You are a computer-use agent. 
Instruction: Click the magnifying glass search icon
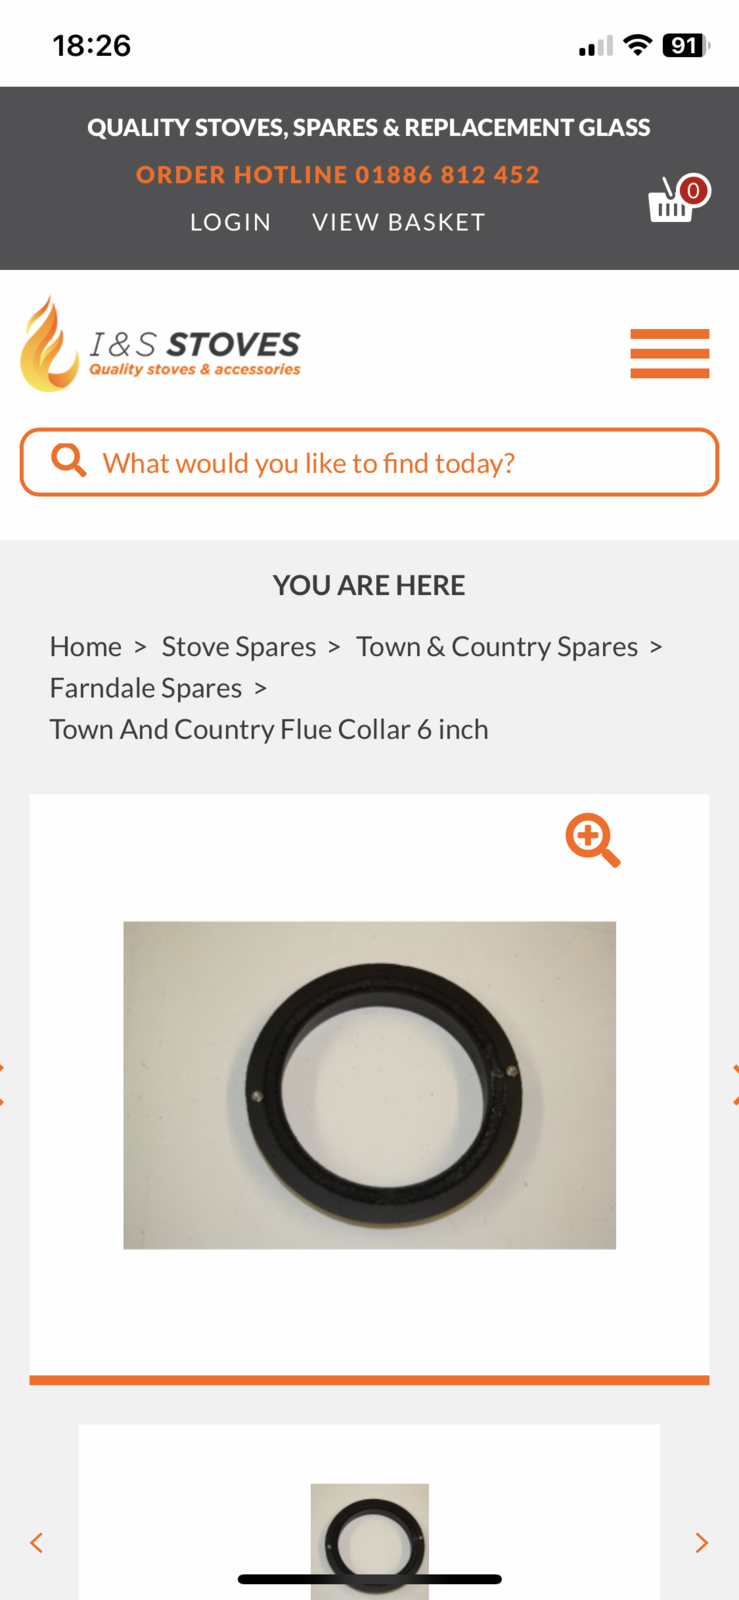(69, 460)
